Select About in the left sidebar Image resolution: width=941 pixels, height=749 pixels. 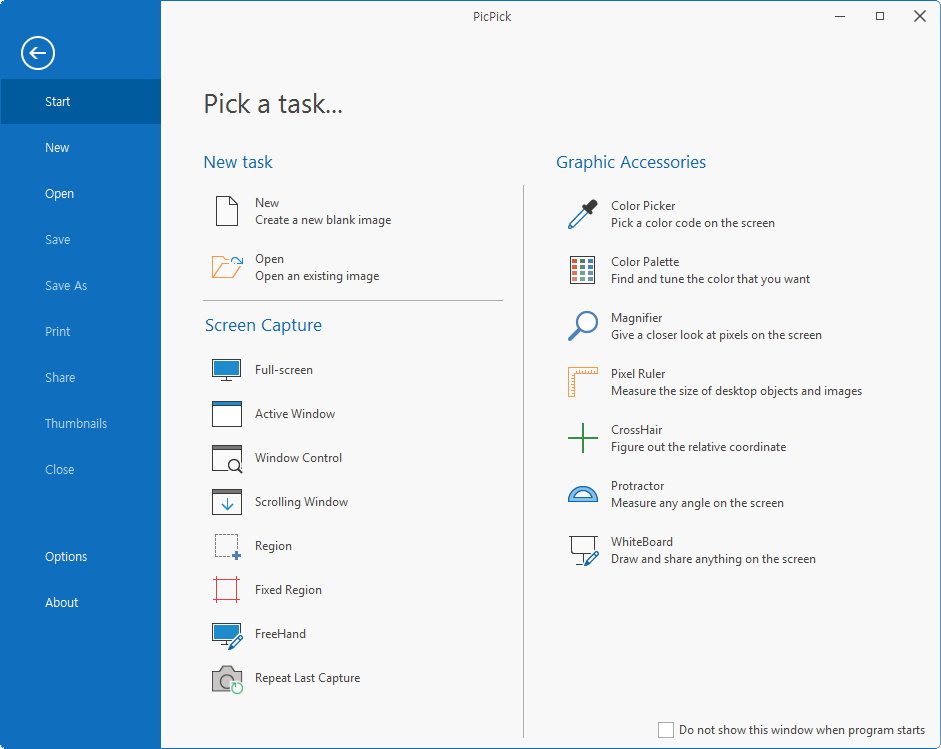[62, 603]
